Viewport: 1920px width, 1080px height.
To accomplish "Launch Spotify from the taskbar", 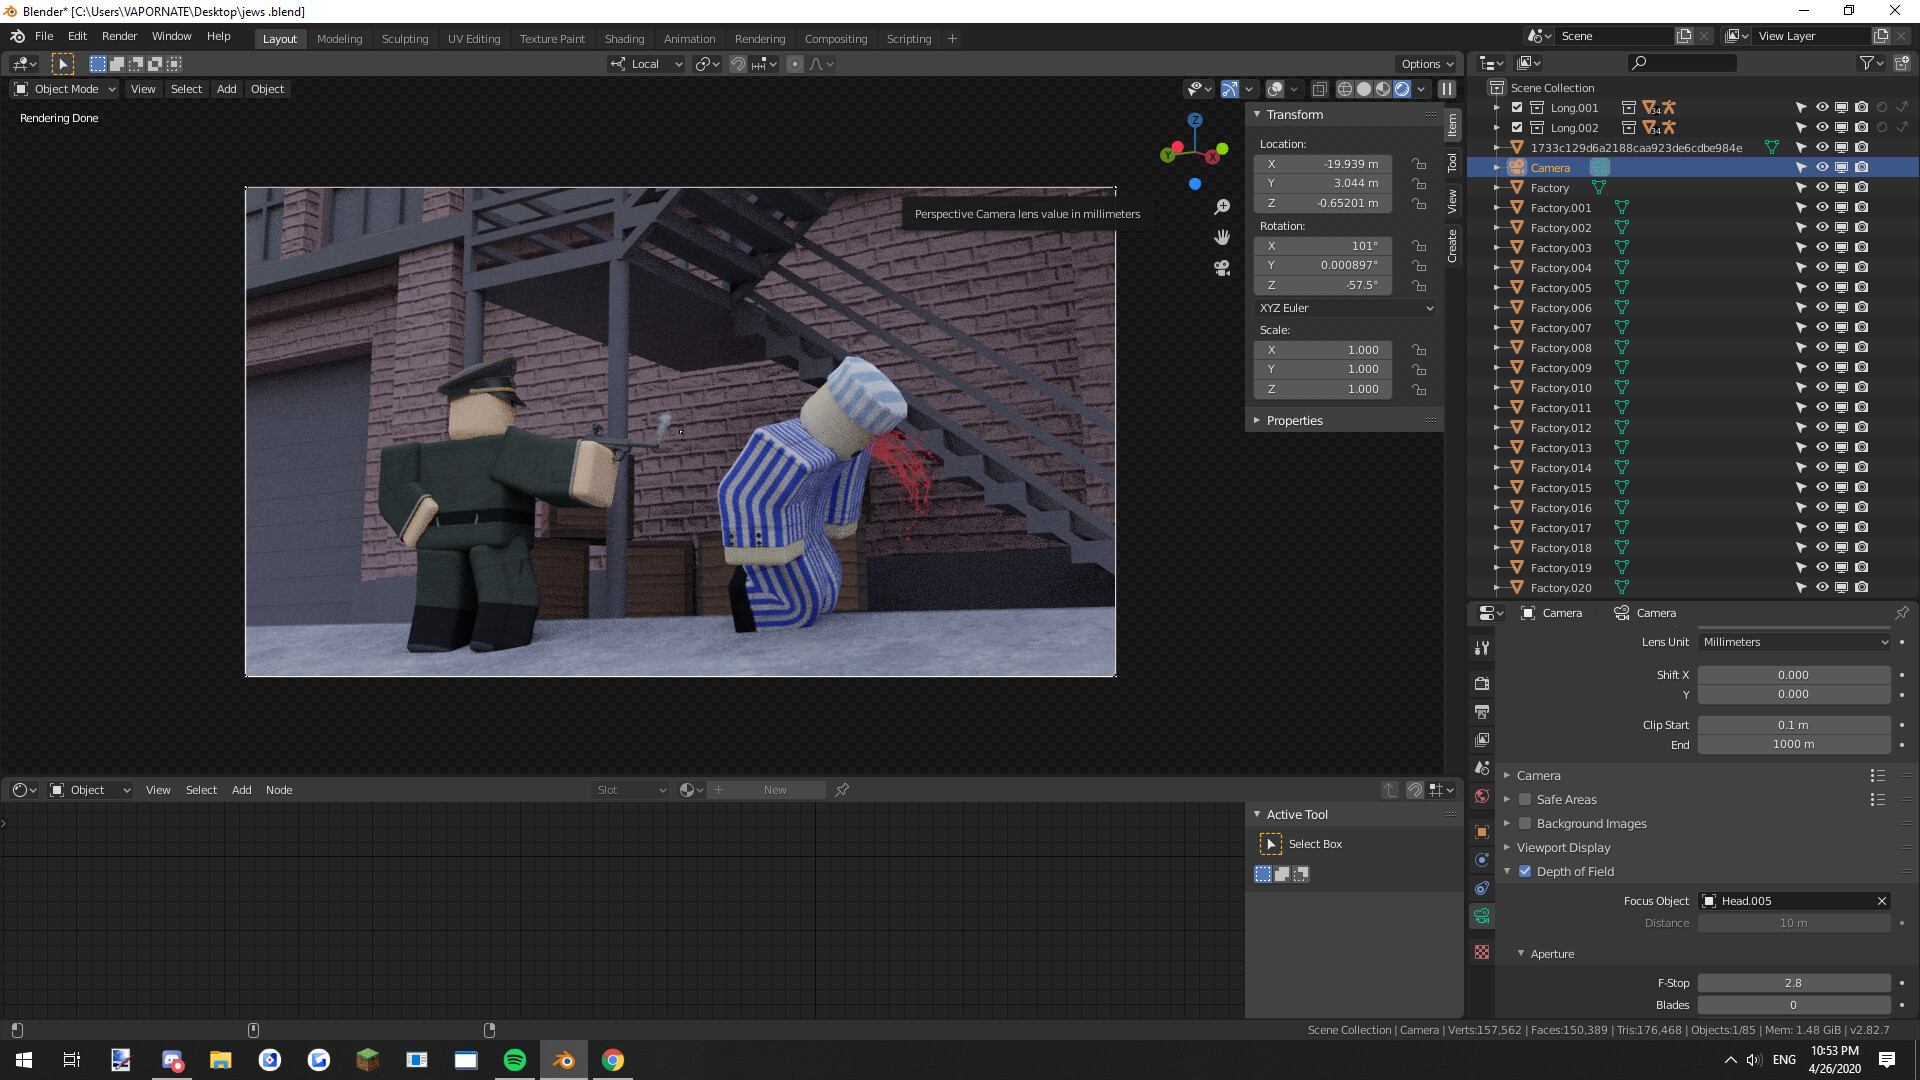I will pos(515,1060).
